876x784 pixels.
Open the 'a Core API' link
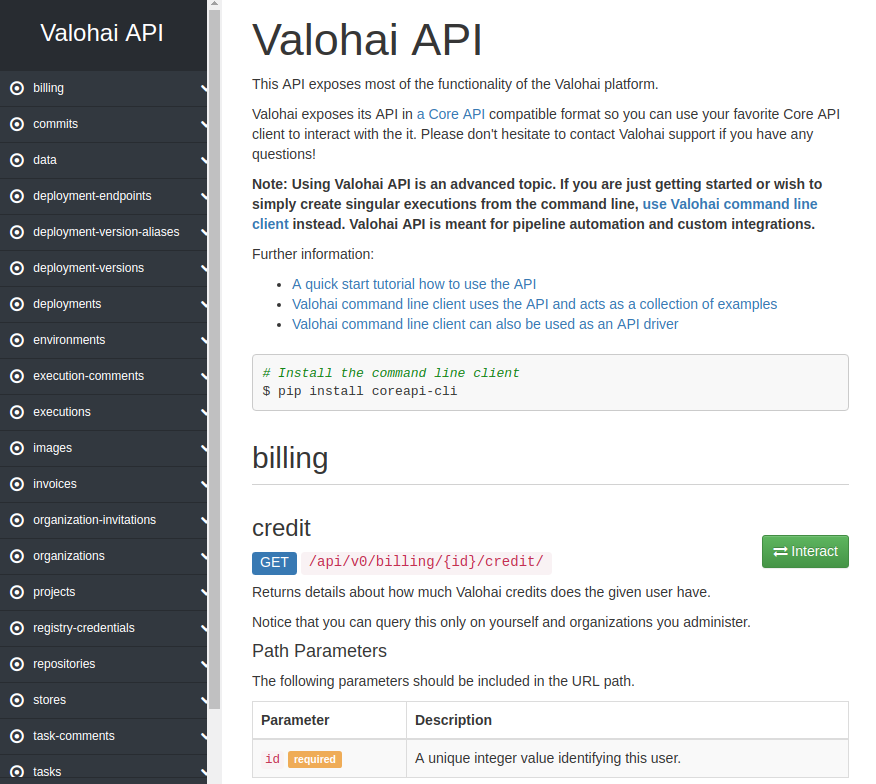[451, 115]
